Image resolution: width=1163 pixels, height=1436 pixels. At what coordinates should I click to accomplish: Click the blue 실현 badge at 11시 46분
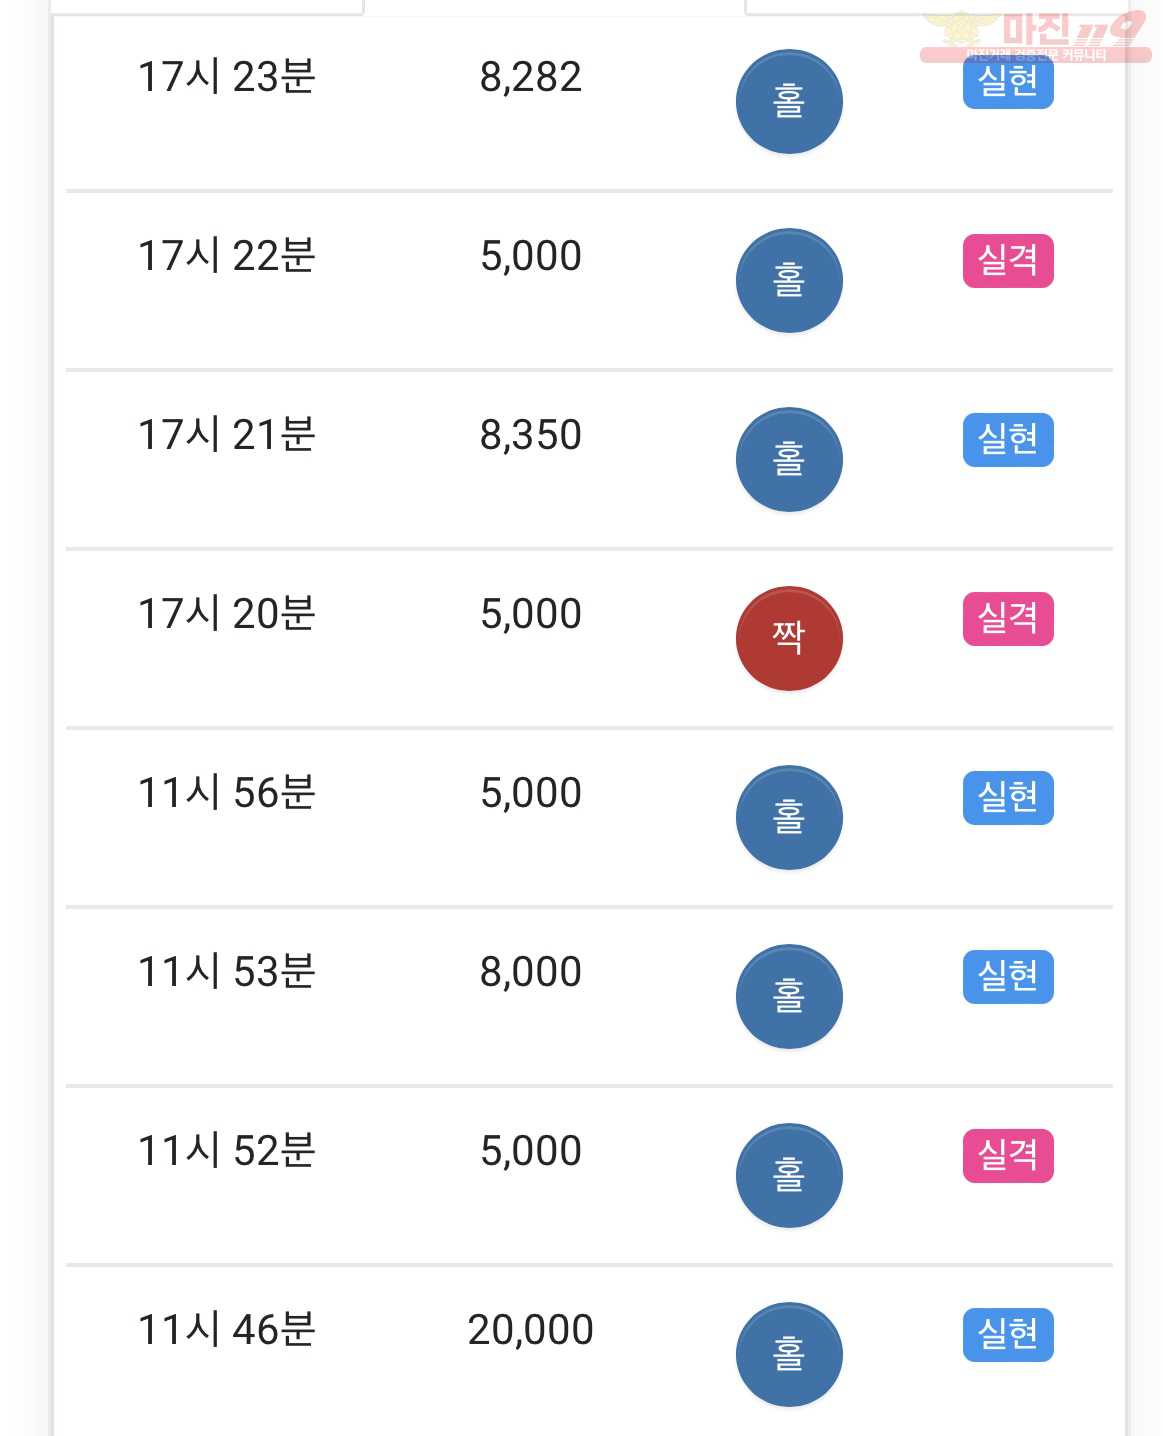(x=1008, y=1335)
